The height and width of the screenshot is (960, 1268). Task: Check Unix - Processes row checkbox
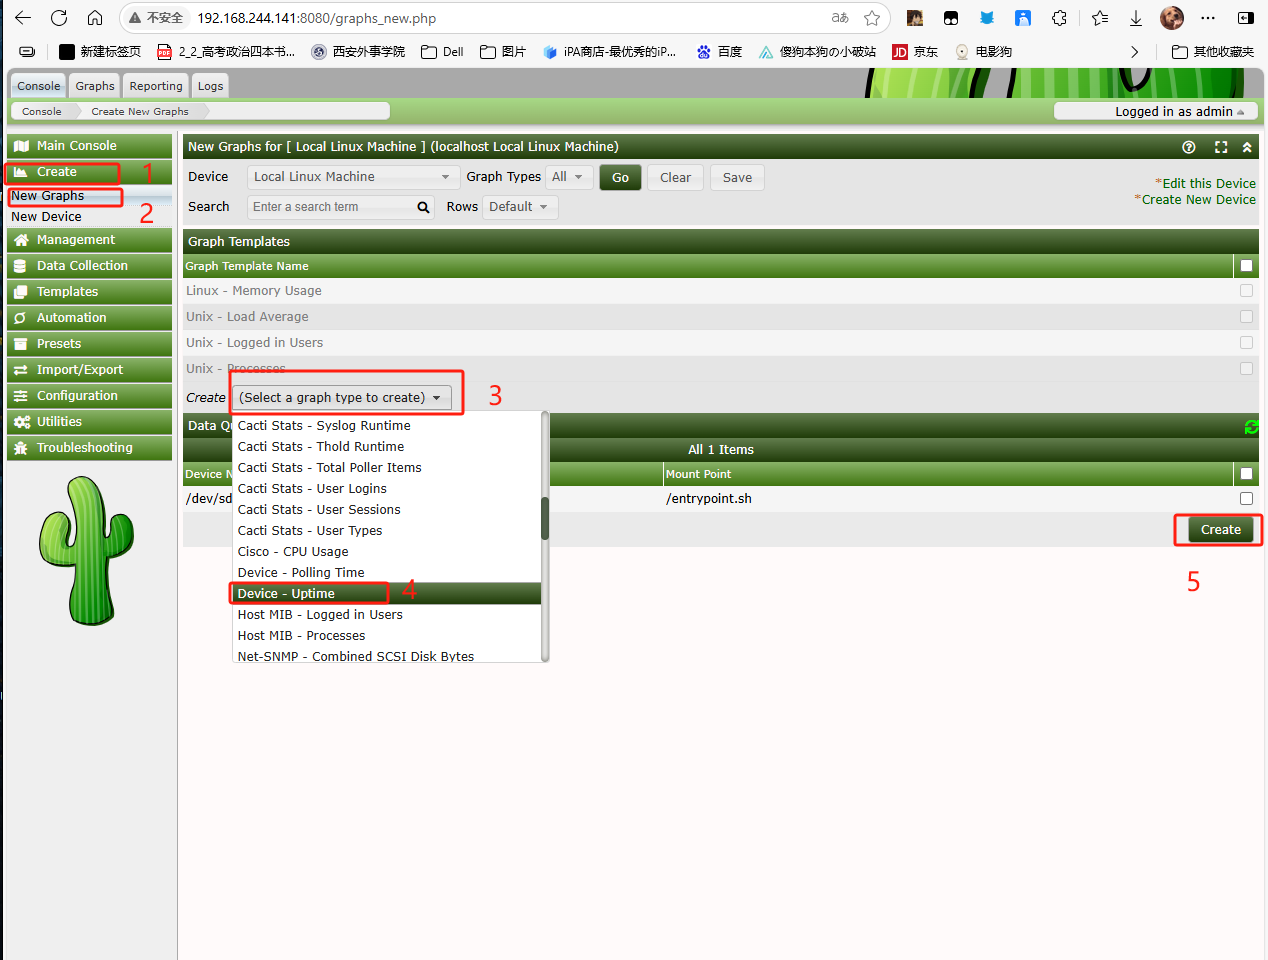[x=1246, y=369]
